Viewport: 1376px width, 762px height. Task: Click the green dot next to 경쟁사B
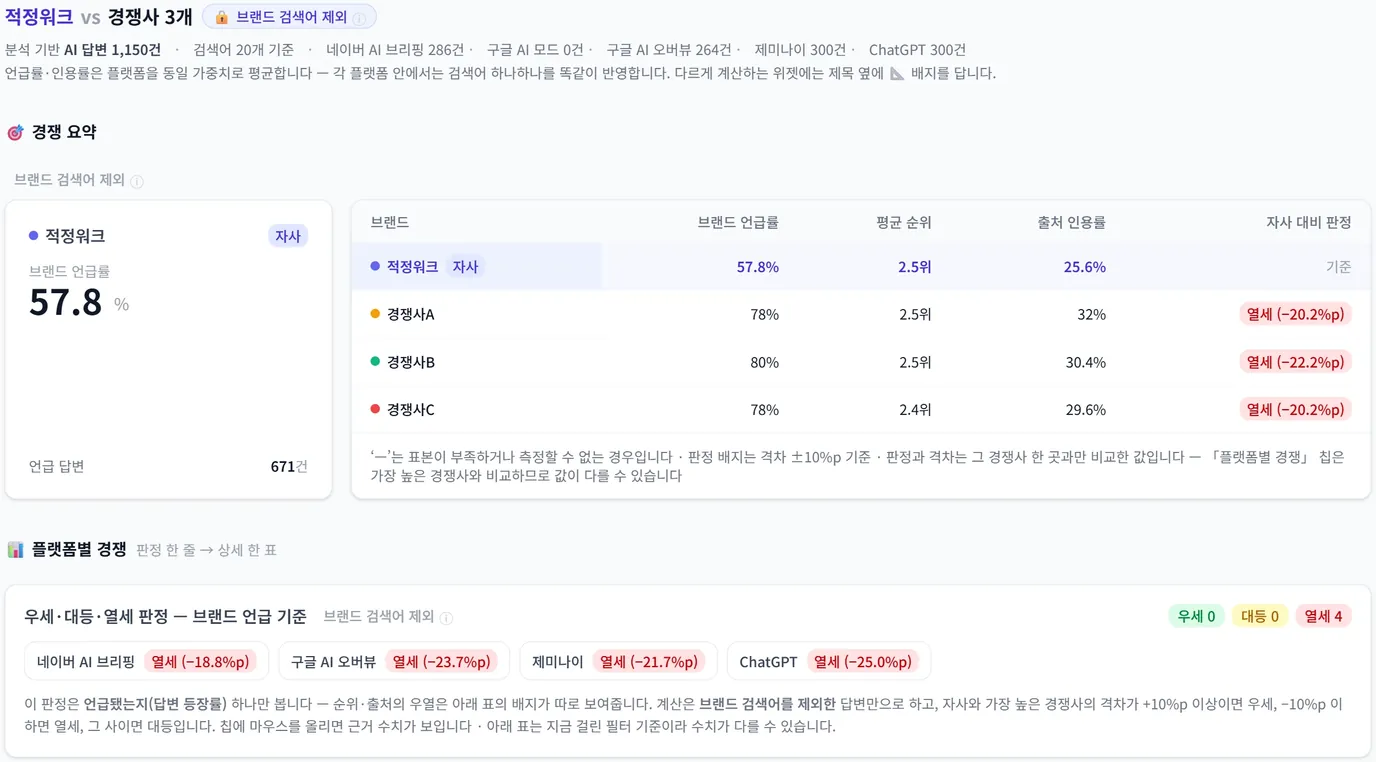tap(375, 362)
